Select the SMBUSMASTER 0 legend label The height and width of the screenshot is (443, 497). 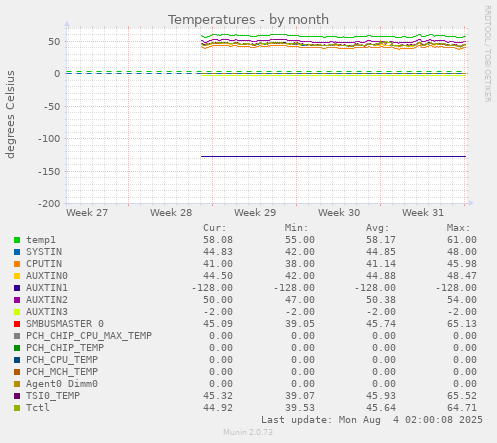65,324
